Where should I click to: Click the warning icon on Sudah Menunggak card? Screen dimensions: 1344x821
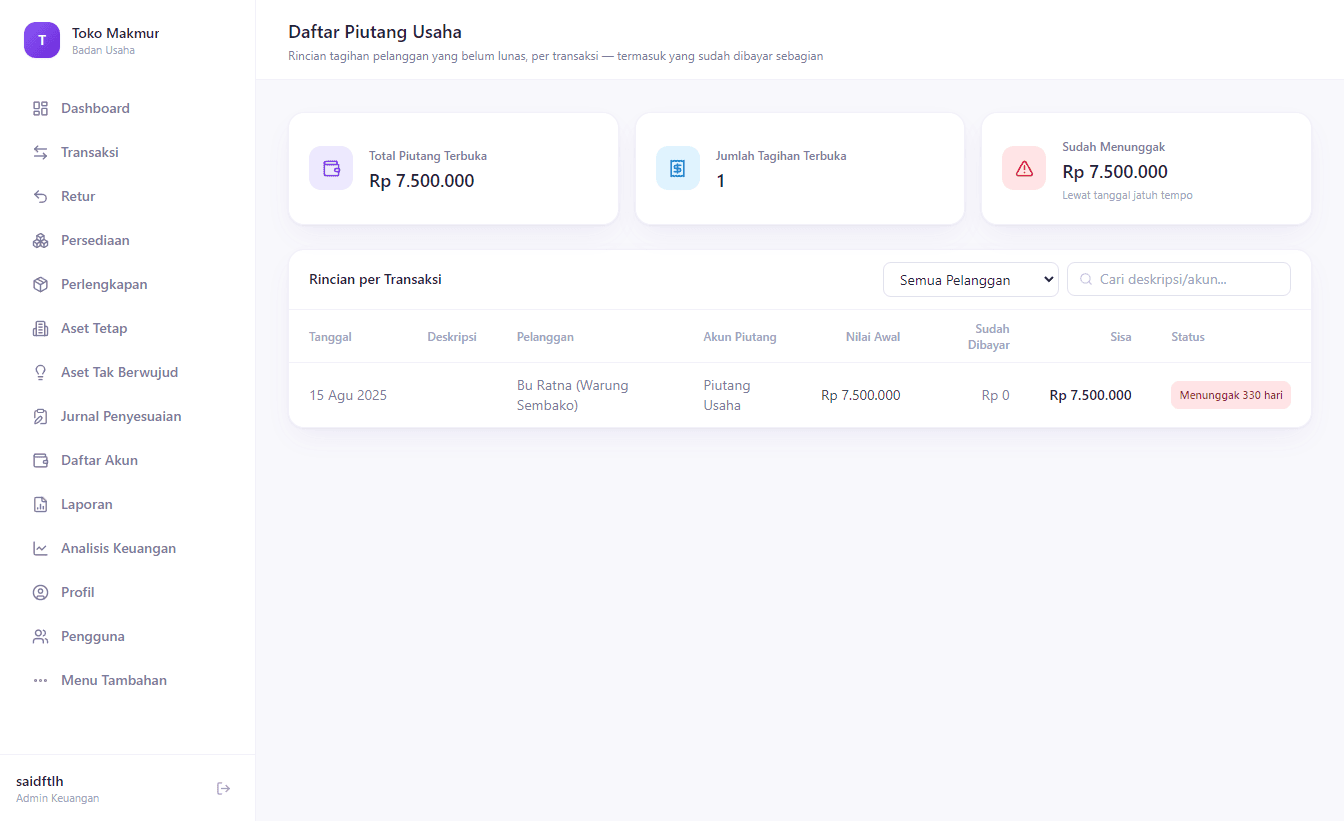[1024, 168]
